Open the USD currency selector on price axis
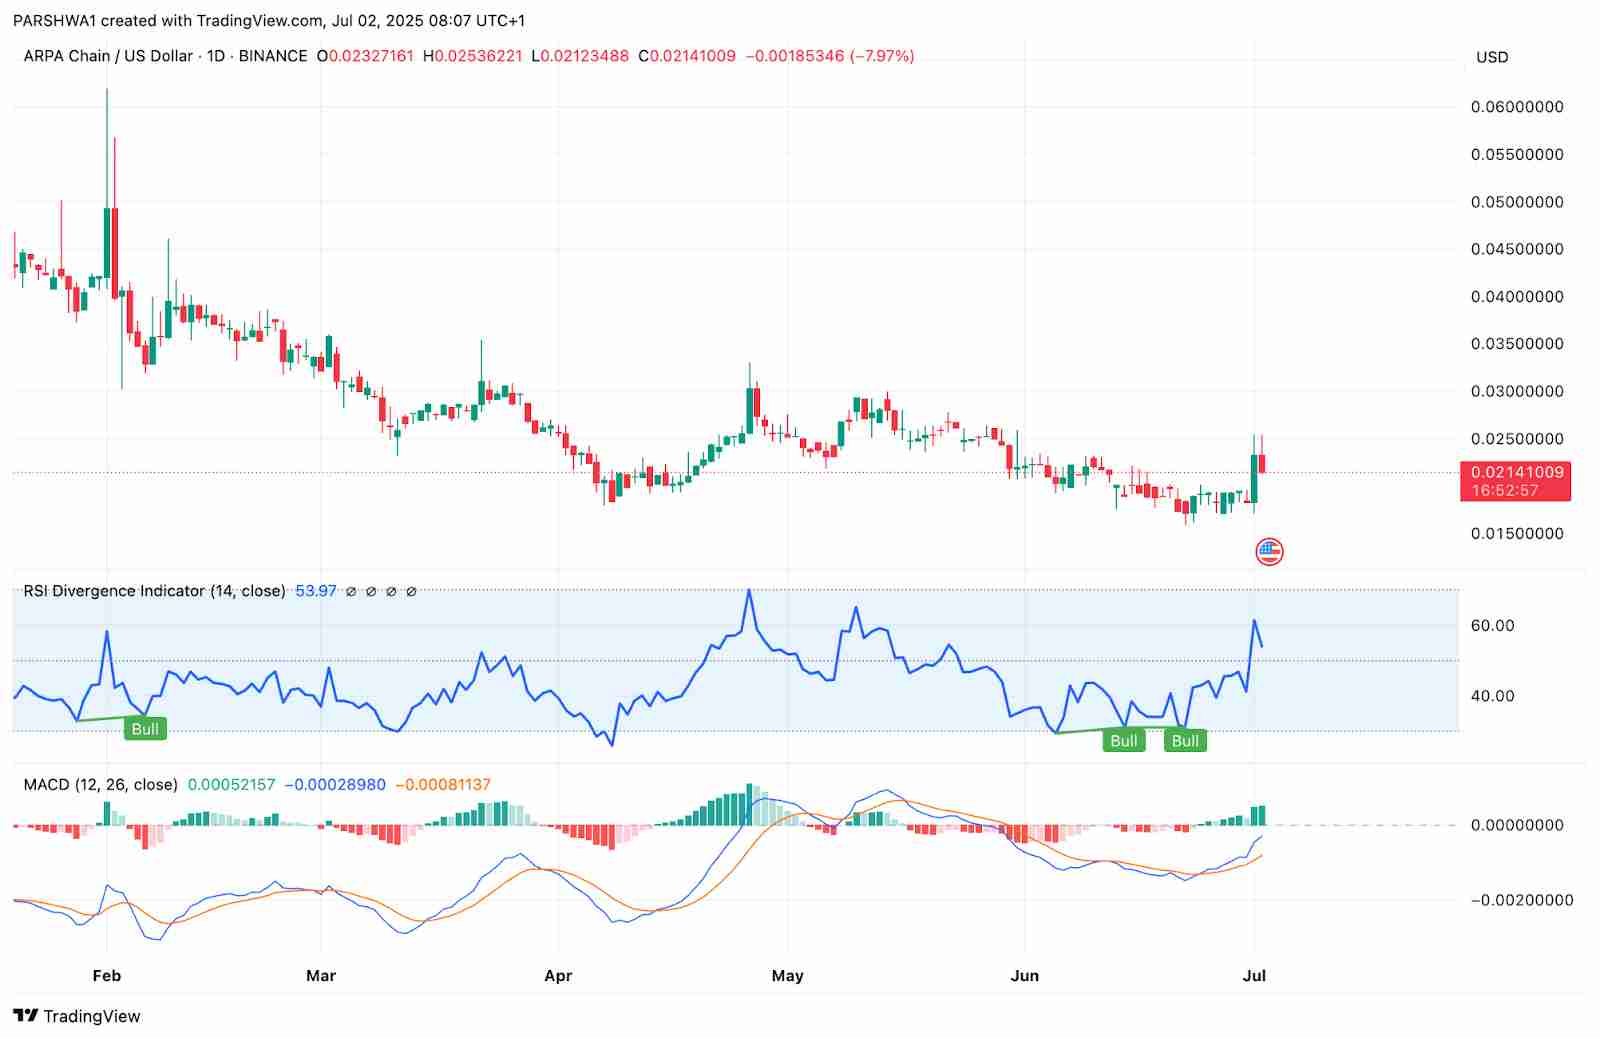 click(x=1492, y=57)
